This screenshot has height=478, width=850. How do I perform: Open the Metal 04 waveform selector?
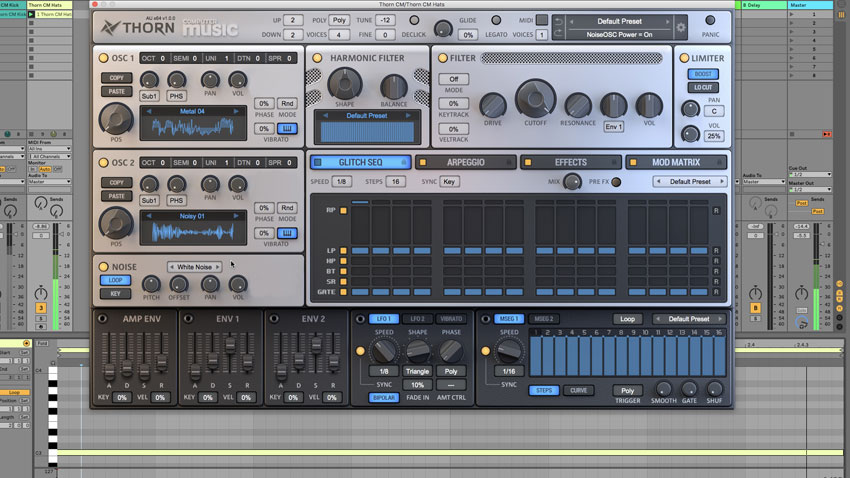point(192,111)
